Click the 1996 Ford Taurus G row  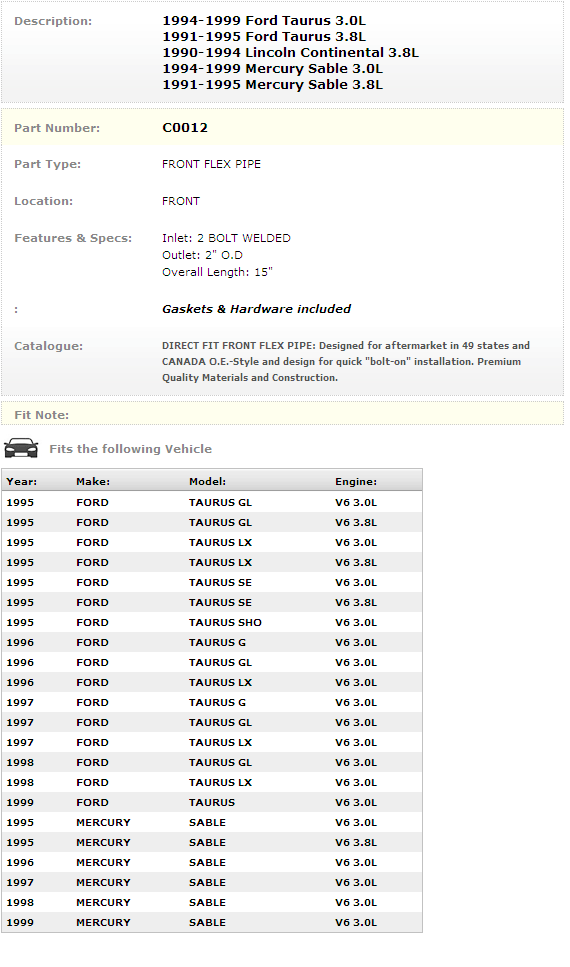(212, 642)
